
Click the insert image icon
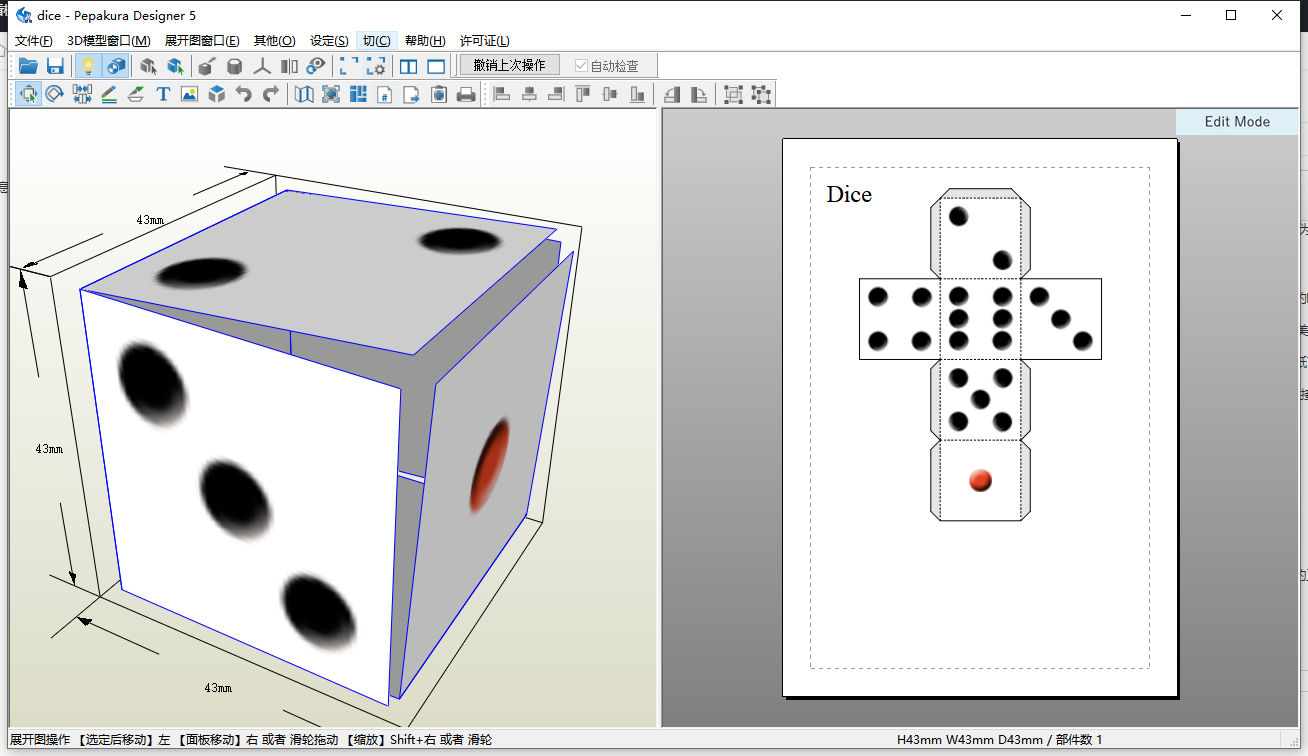190,94
